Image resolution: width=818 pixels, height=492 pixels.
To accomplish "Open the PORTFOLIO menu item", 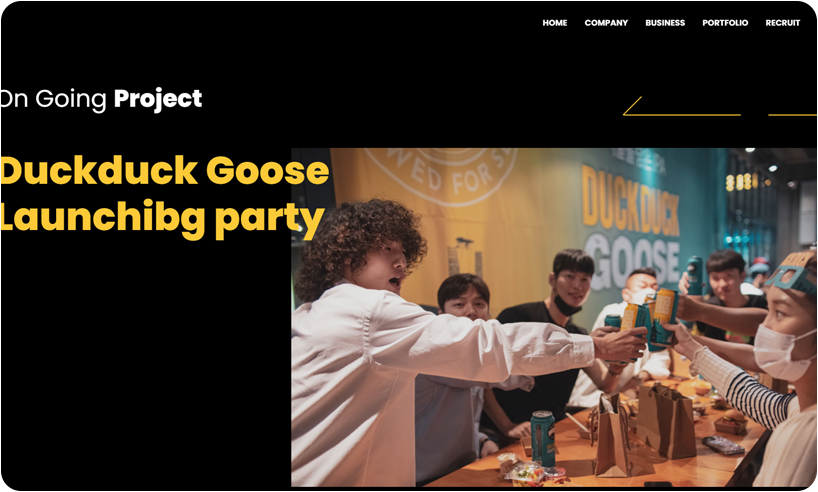I will click(725, 23).
